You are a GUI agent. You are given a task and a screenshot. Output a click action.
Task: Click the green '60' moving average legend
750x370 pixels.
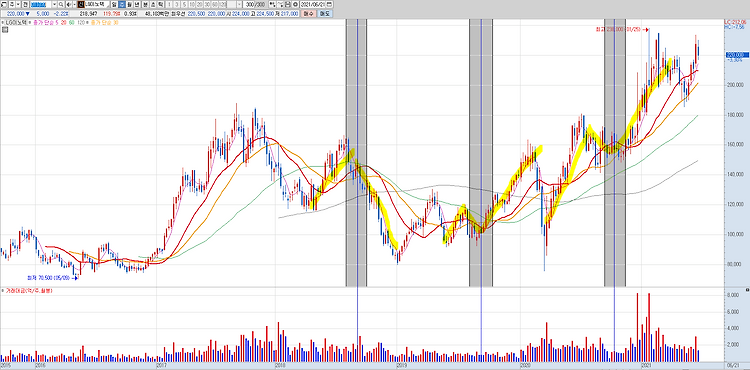point(71,22)
